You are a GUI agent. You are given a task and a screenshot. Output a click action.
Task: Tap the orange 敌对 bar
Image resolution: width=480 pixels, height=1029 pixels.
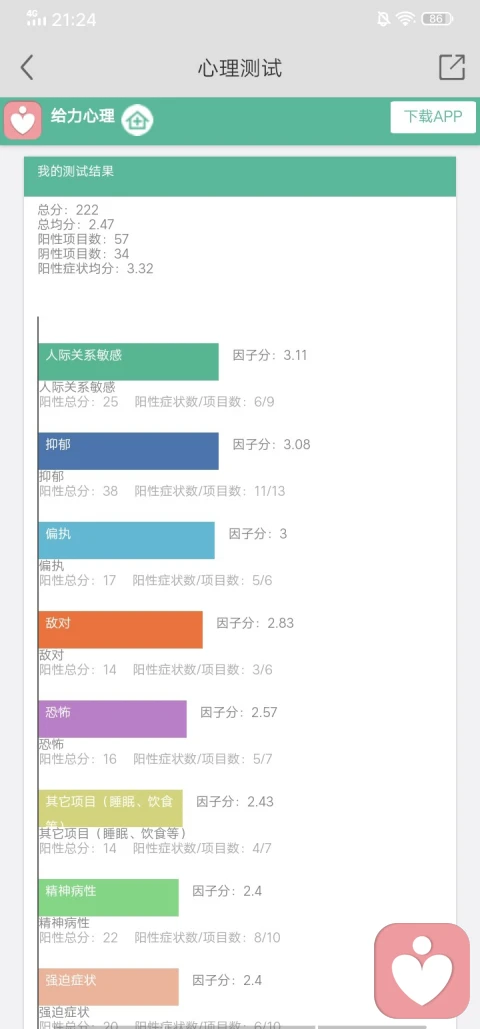tap(120, 629)
